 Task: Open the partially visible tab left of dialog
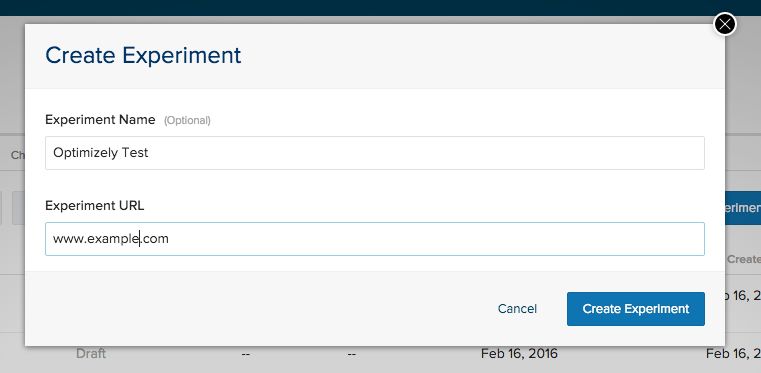click(17, 155)
